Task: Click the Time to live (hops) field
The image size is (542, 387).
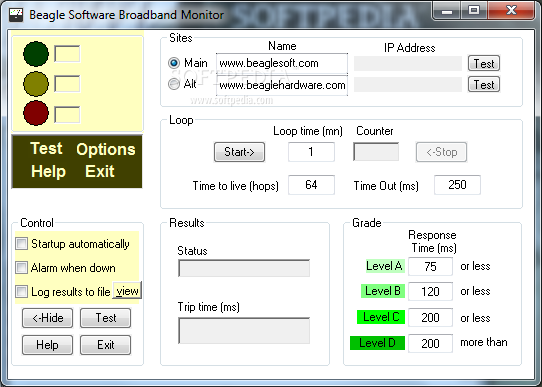Action: 311,185
